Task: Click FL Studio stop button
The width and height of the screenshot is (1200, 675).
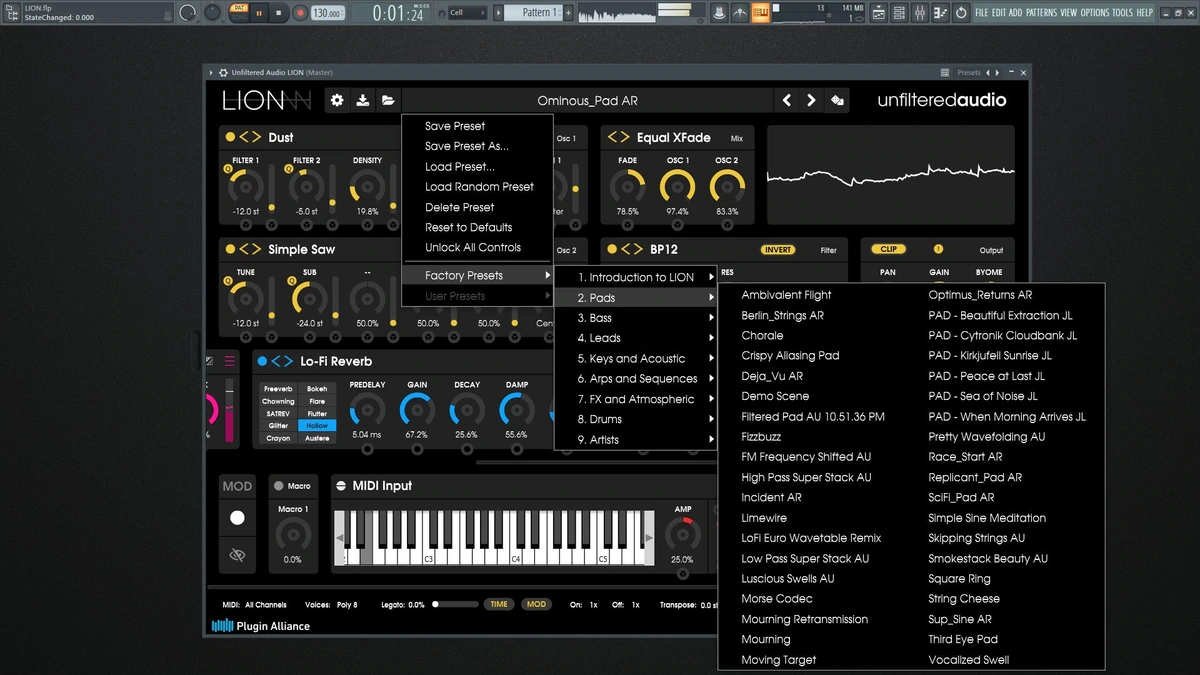Action: (280, 13)
